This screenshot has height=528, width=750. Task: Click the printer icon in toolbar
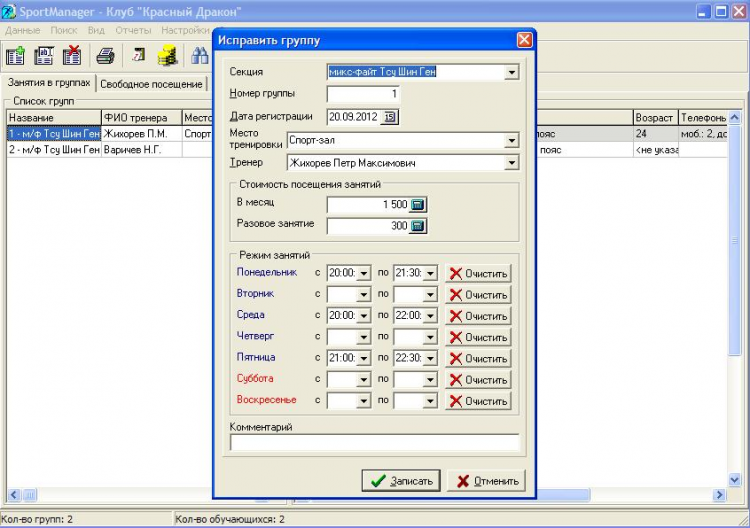(105, 56)
